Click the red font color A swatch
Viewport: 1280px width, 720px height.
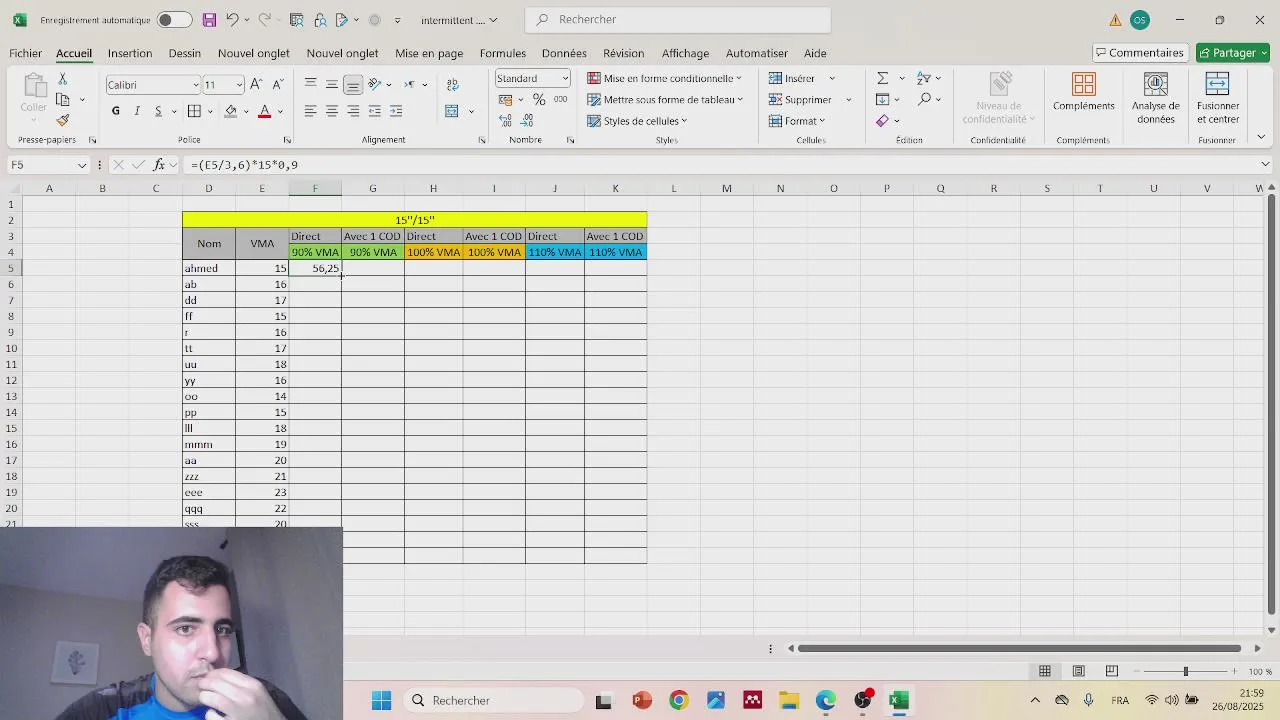(x=265, y=111)
